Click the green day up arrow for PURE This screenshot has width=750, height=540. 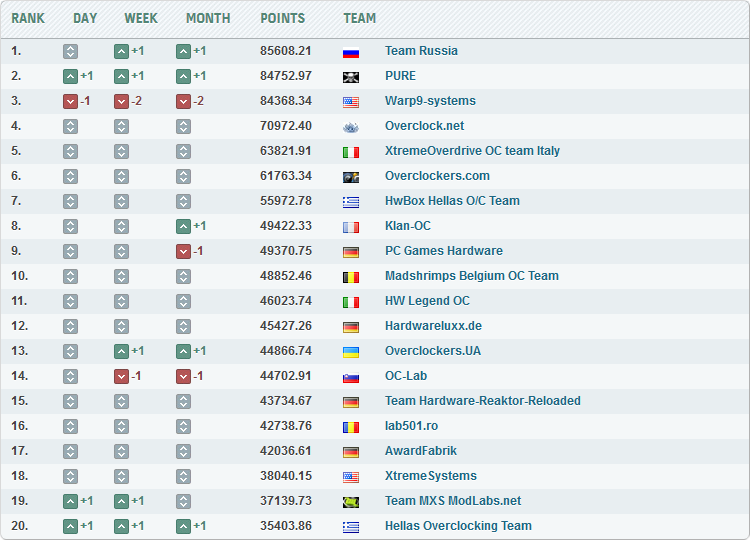click(70, 76)
